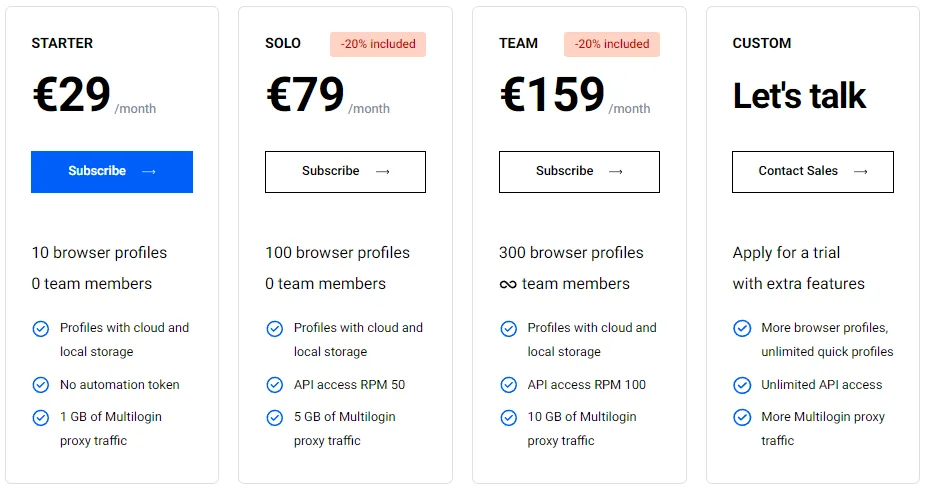Image resolution: width=925 pixels, height=487 pixels.
Task: Click check icon beside More Multilogin proxy traffic
Action: 742,417
